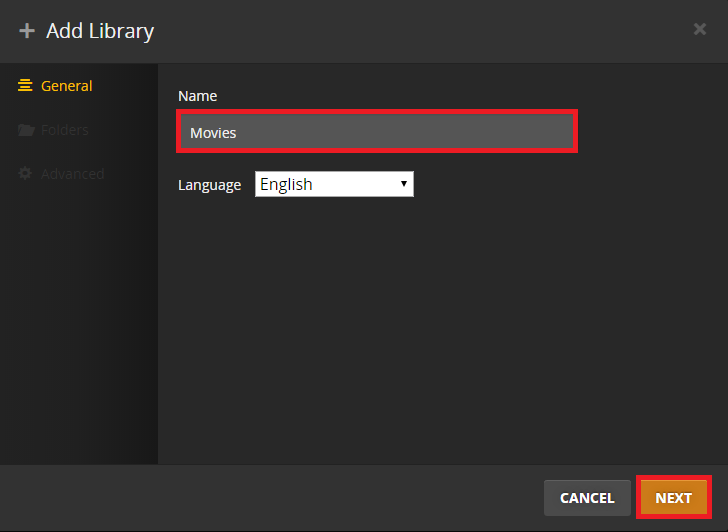Viewport: 728px width, 532px height.
Task: Switch to the Folders tab
Action: 64,130
